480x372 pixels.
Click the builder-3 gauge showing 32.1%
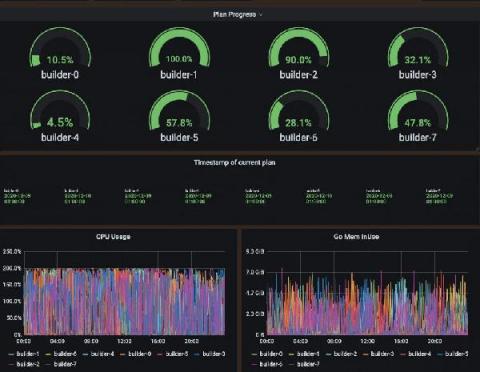click(418, 48)
